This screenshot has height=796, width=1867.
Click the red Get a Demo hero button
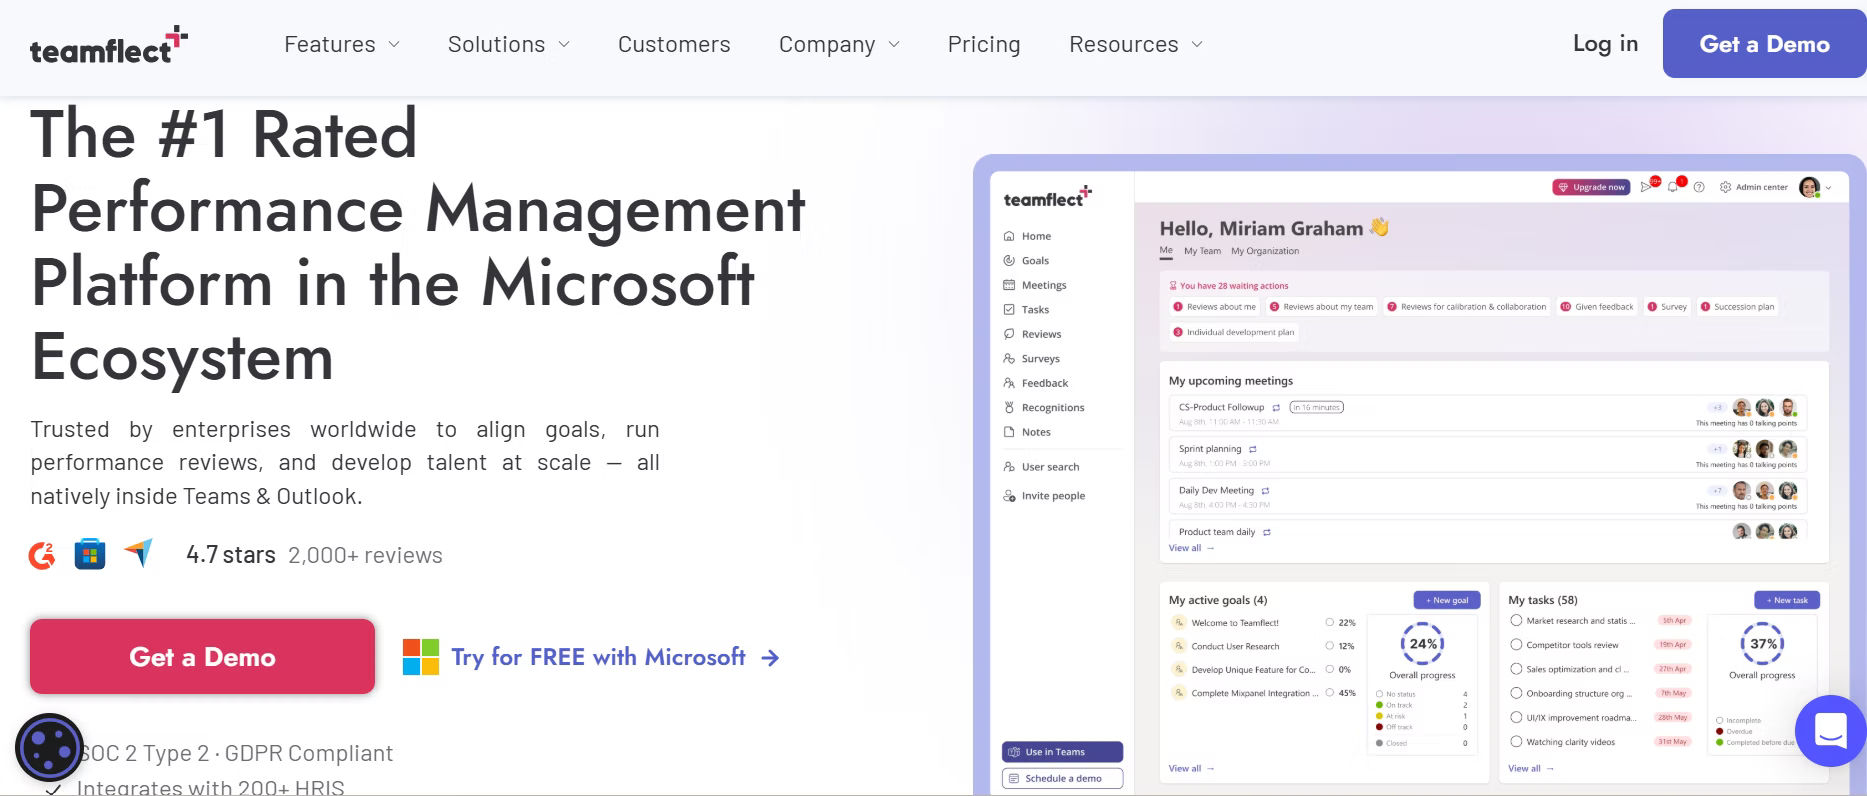coord(202,656)
